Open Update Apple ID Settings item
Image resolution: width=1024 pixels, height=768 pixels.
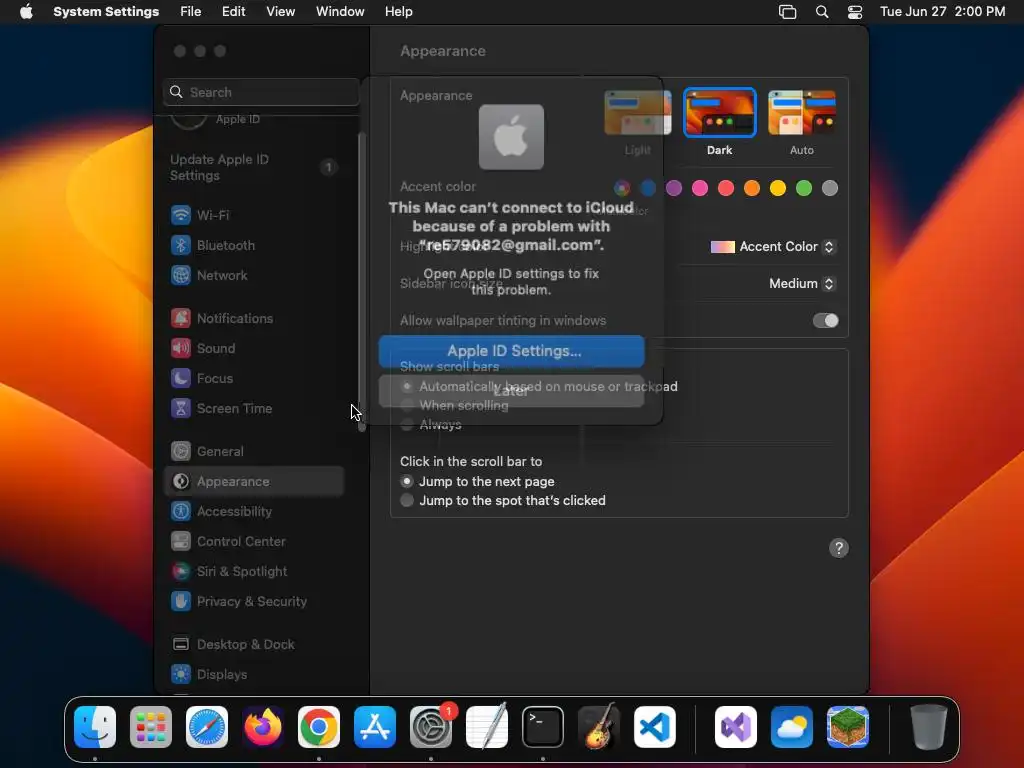click(253, 167)
